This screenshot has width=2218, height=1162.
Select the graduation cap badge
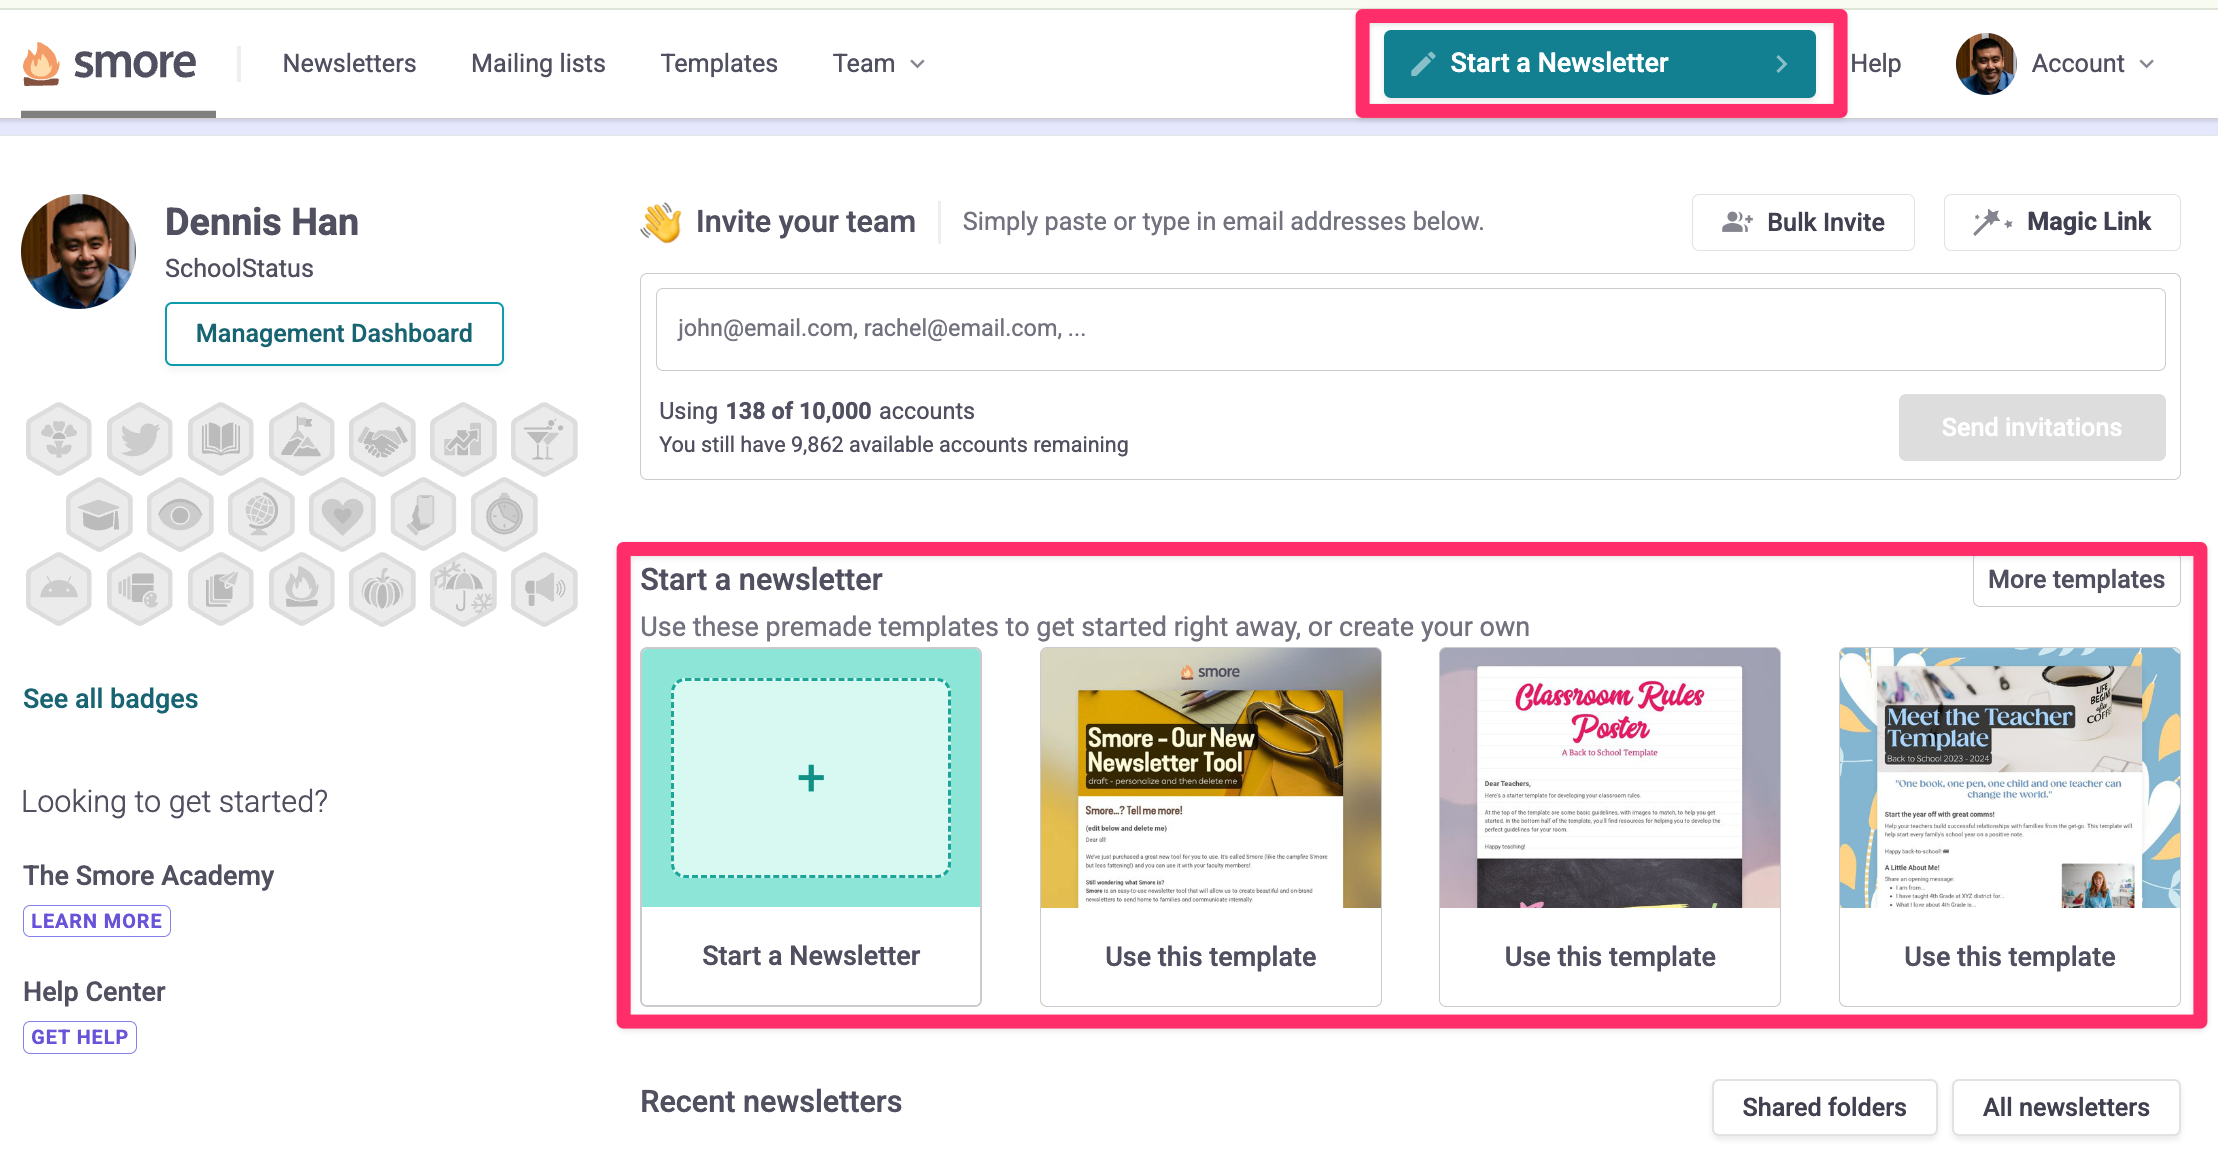pyautogui.click(x=99, y=515)
